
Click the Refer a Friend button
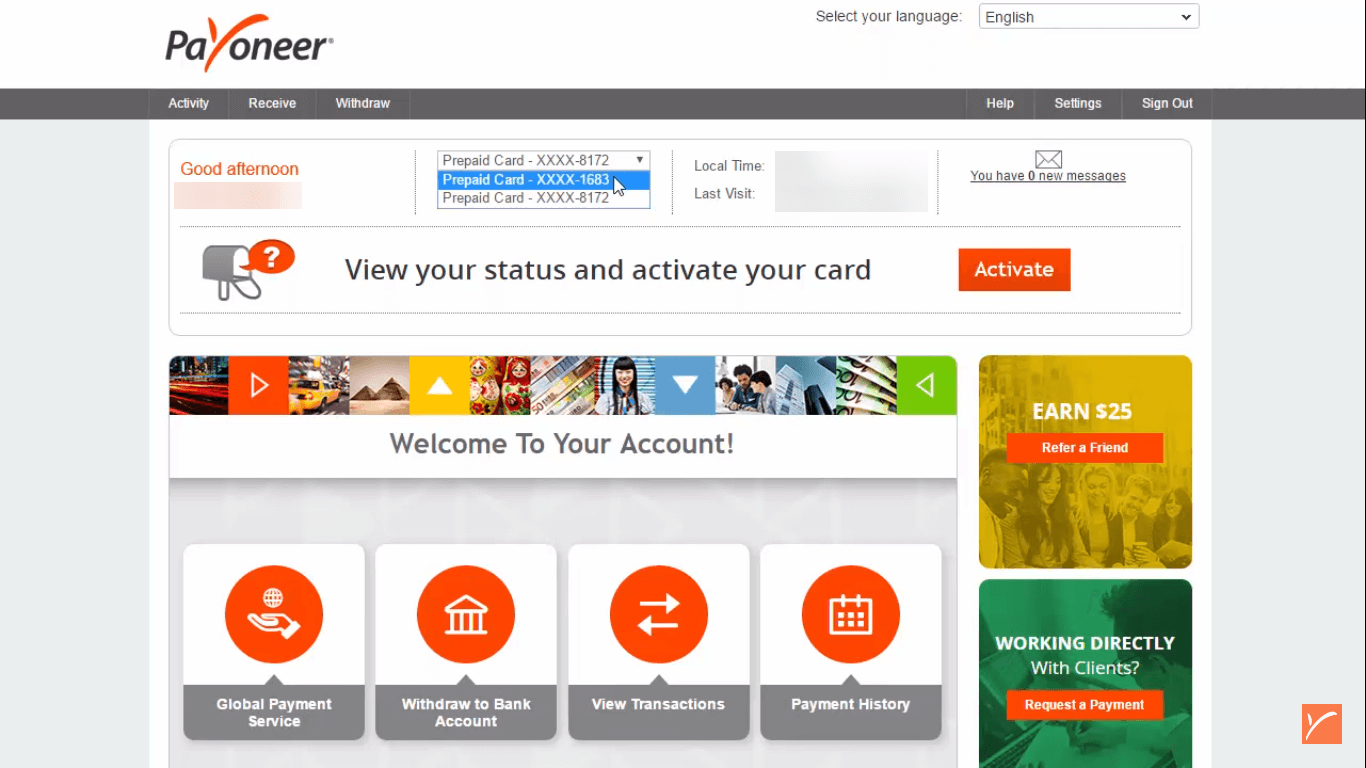(x=1085, y=448)
